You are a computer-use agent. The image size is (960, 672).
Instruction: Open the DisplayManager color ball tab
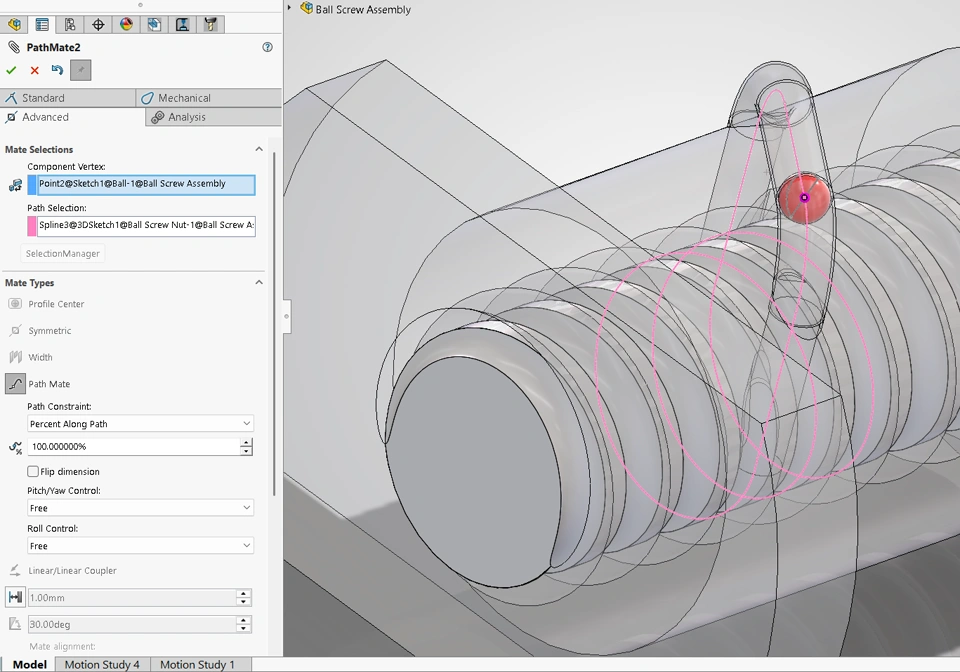pos(126,24)
